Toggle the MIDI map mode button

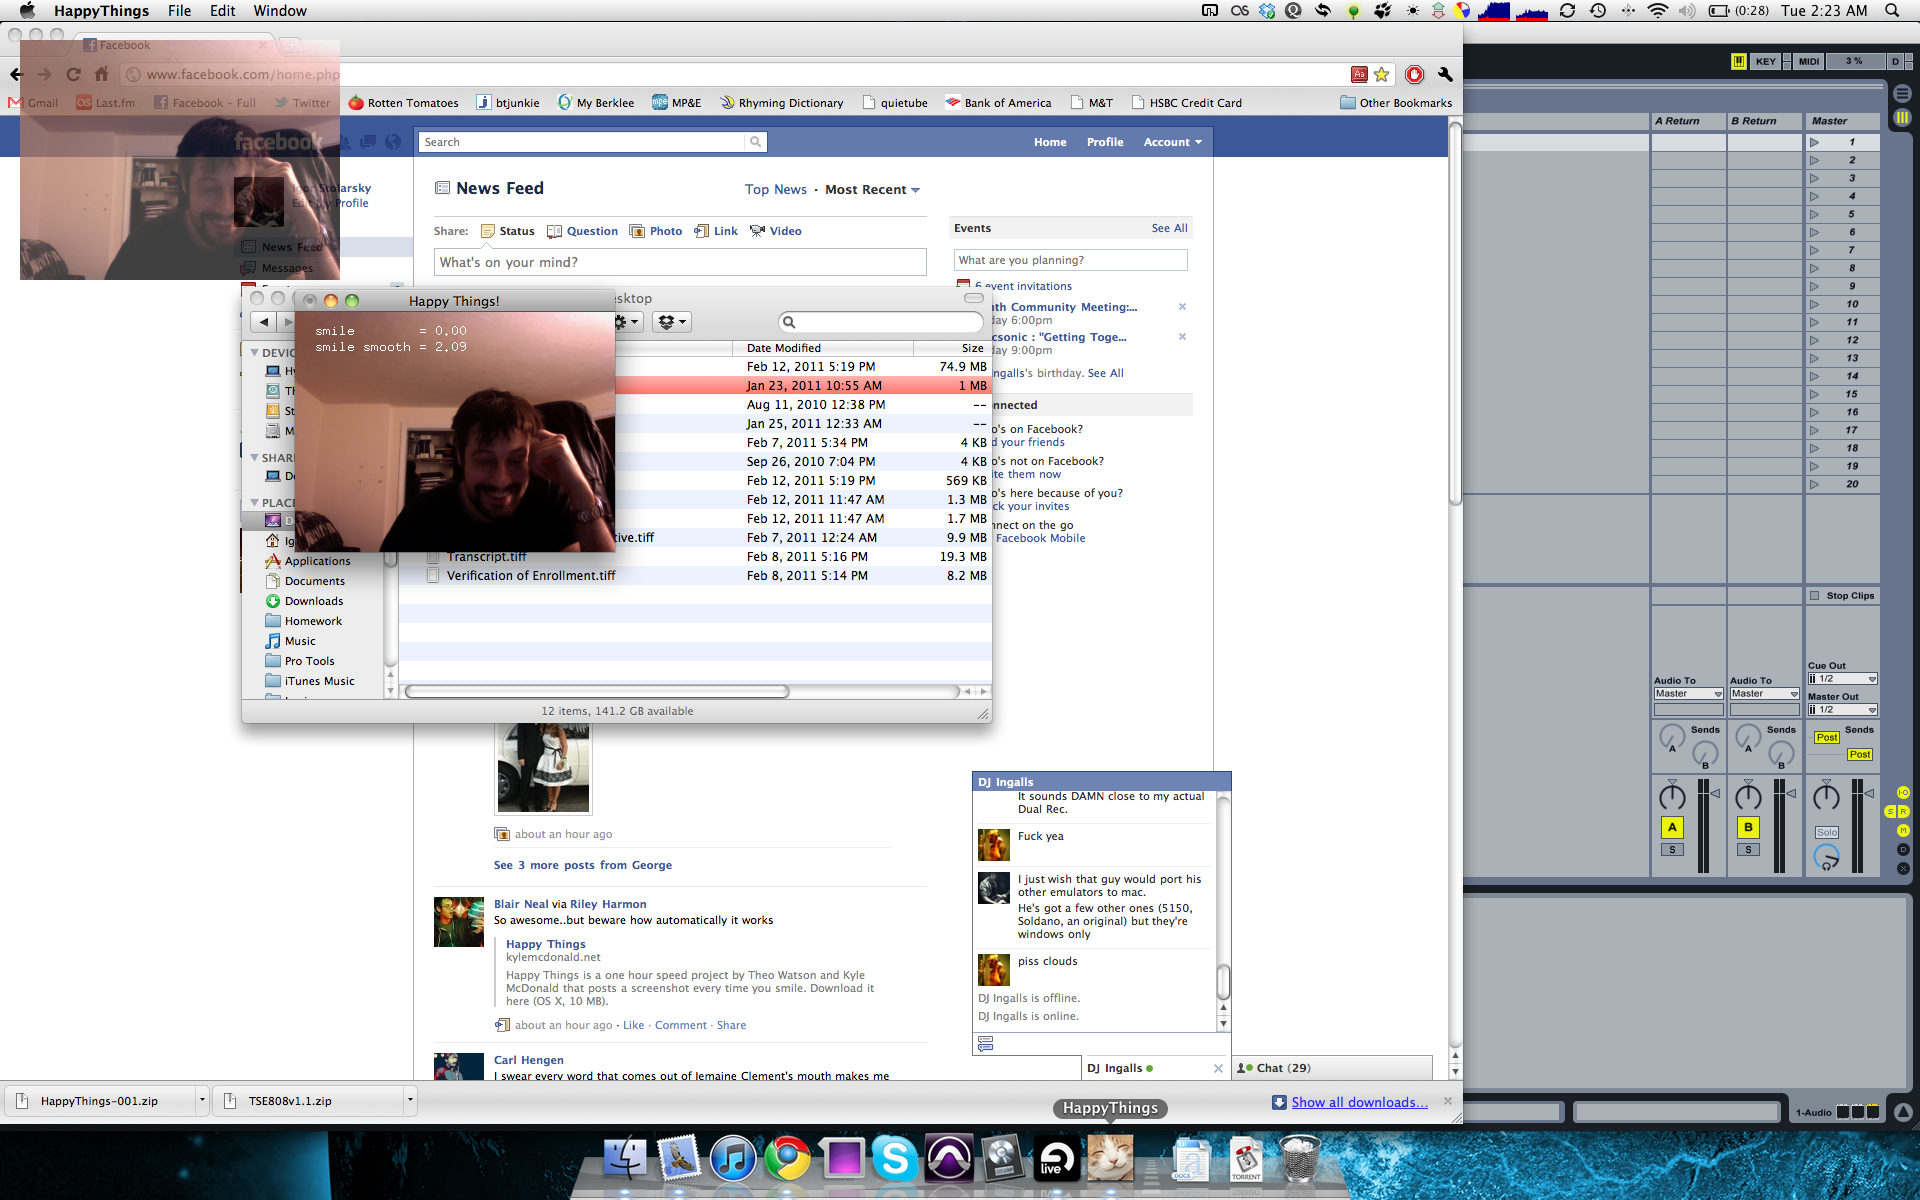tap(1809, 62)
